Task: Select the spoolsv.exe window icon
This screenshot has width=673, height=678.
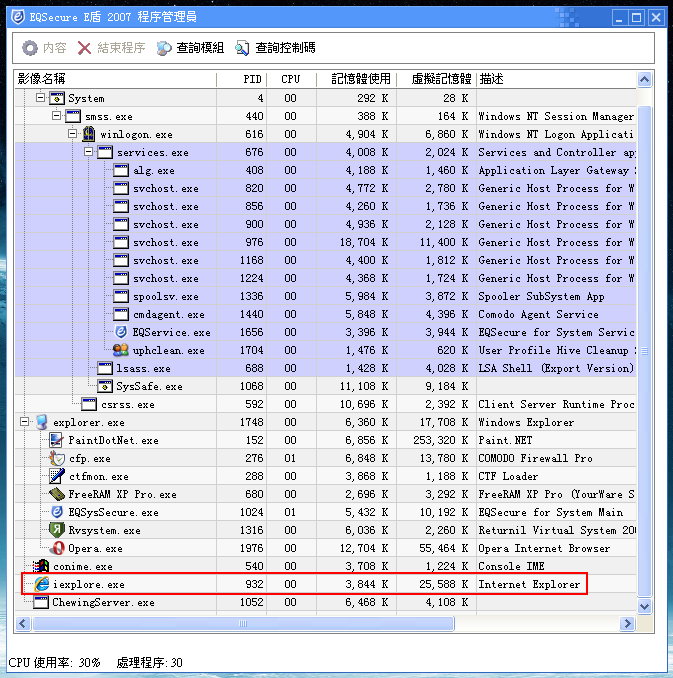Action: (121, 296)
